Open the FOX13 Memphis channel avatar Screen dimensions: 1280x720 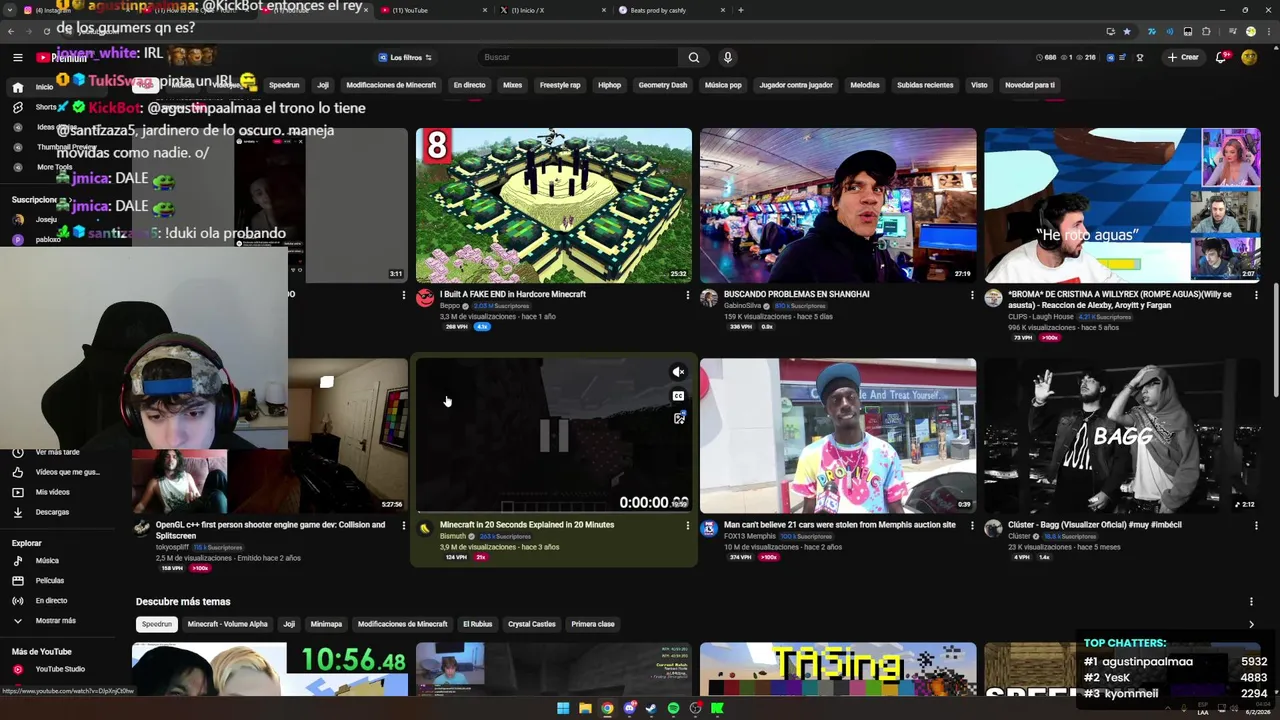(x=709, y=528)
